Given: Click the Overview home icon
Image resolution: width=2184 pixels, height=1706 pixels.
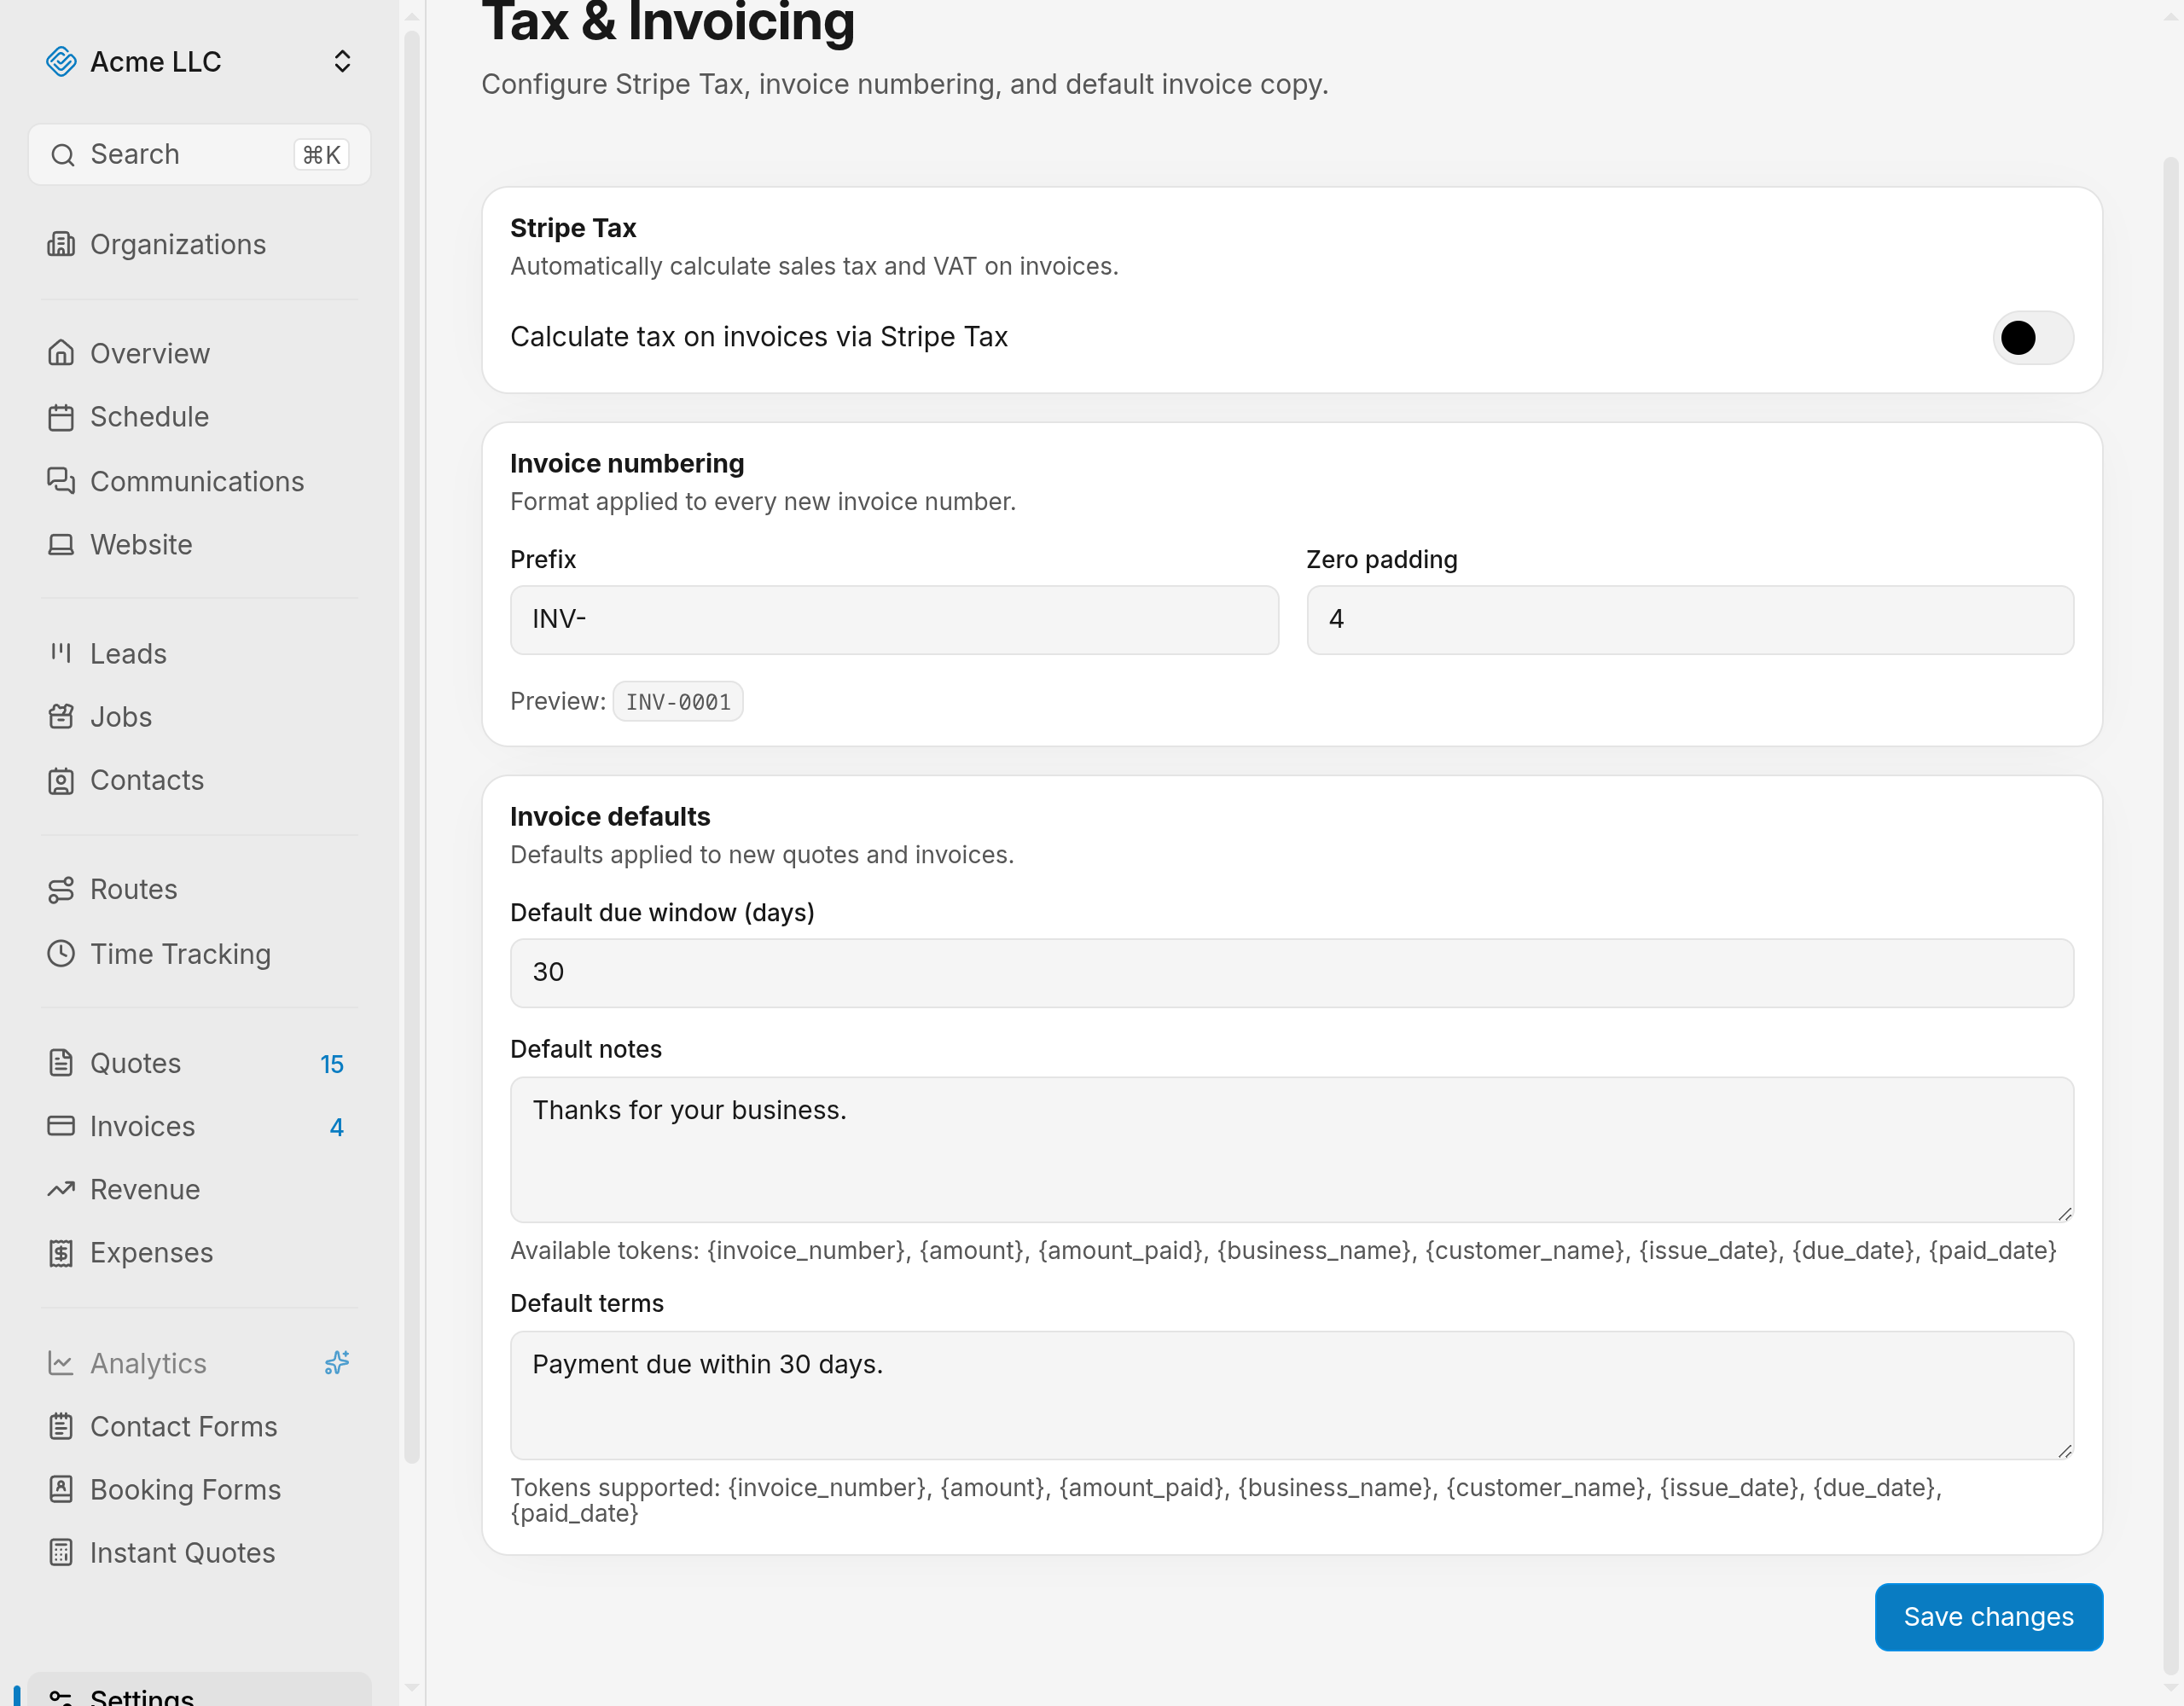Looking at the screenshot, I should tap(61, 353).
